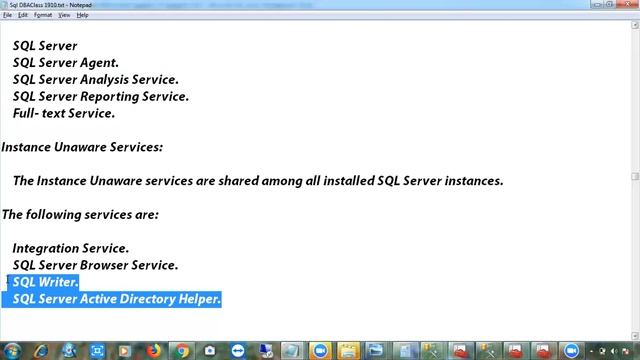The width and height of the screenshot is (640, 360).
Task: Open TeamViewer from the taskbar
Action: (238, 351)
